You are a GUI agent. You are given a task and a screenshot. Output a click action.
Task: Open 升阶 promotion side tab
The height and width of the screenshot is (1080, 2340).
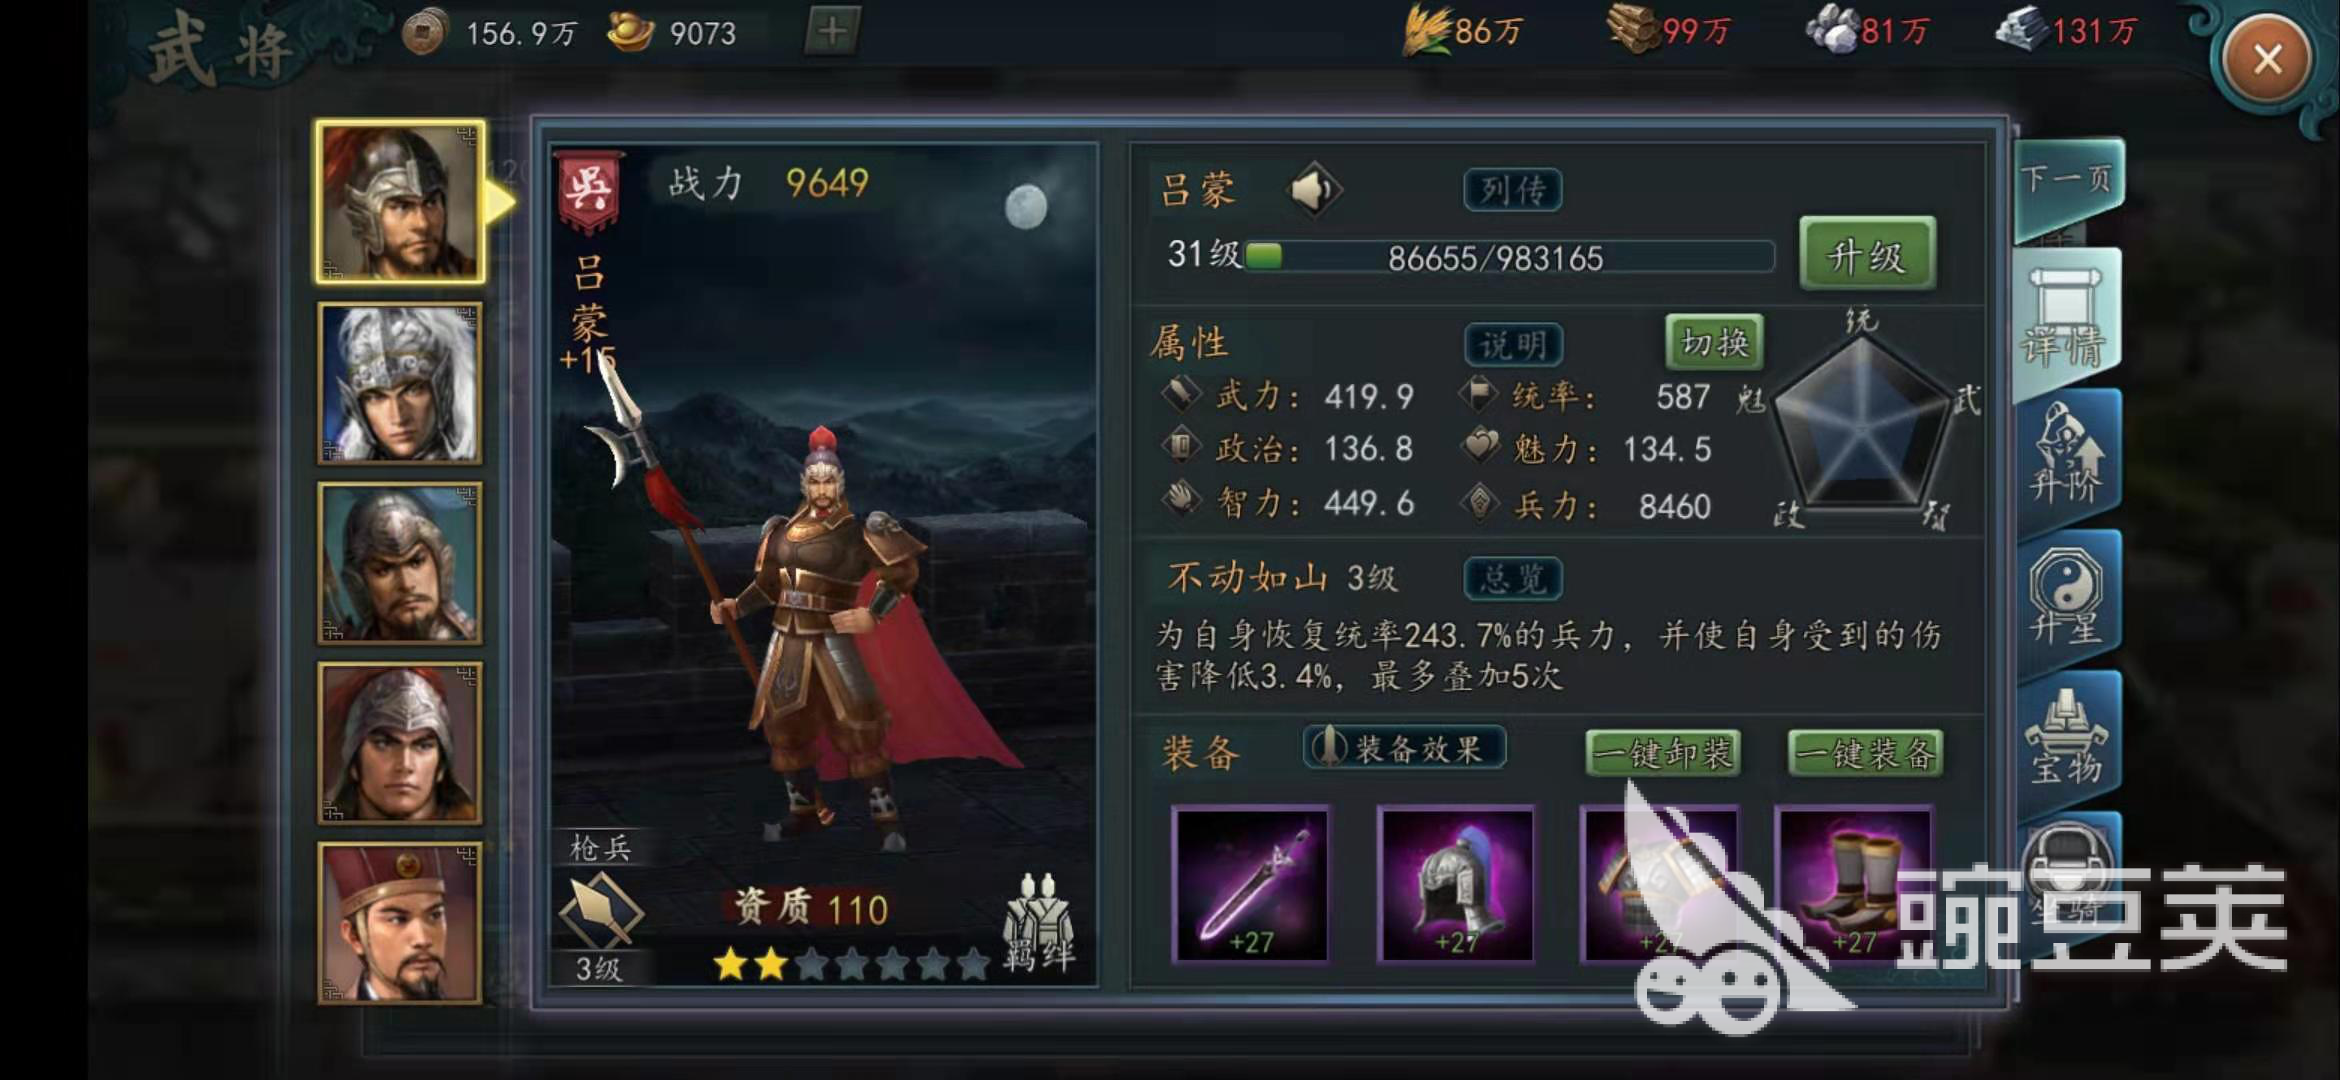[2068, 455]
